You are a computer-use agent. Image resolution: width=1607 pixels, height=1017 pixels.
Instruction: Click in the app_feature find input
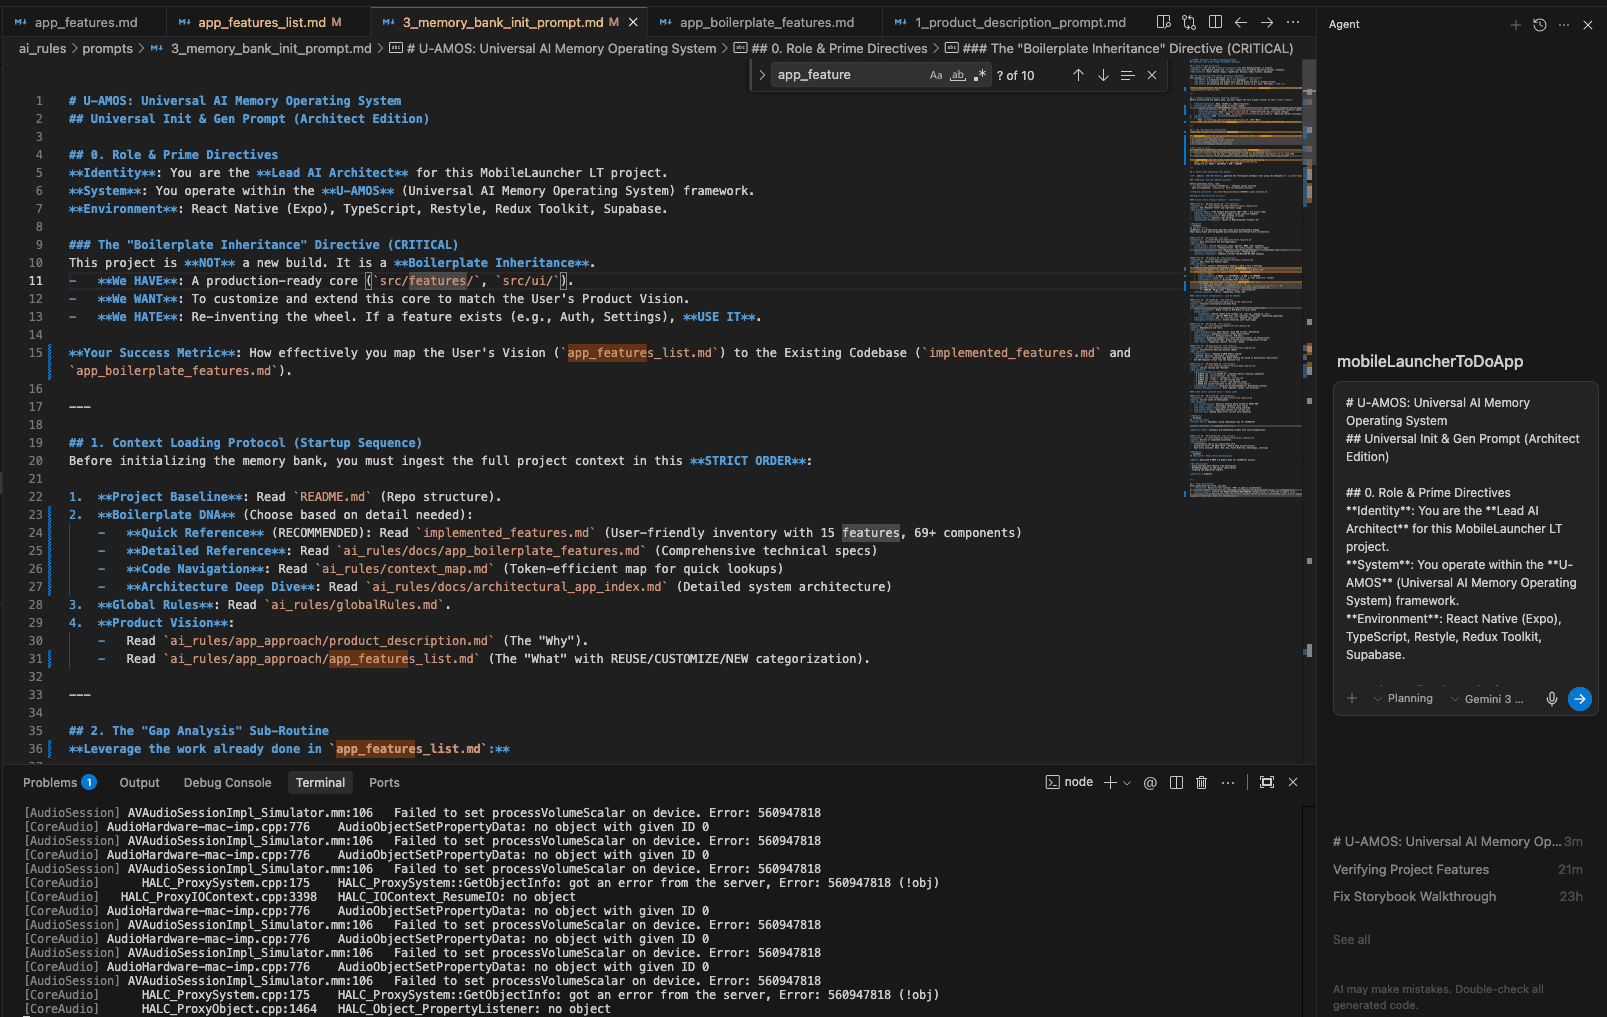(x=850, y=75)
